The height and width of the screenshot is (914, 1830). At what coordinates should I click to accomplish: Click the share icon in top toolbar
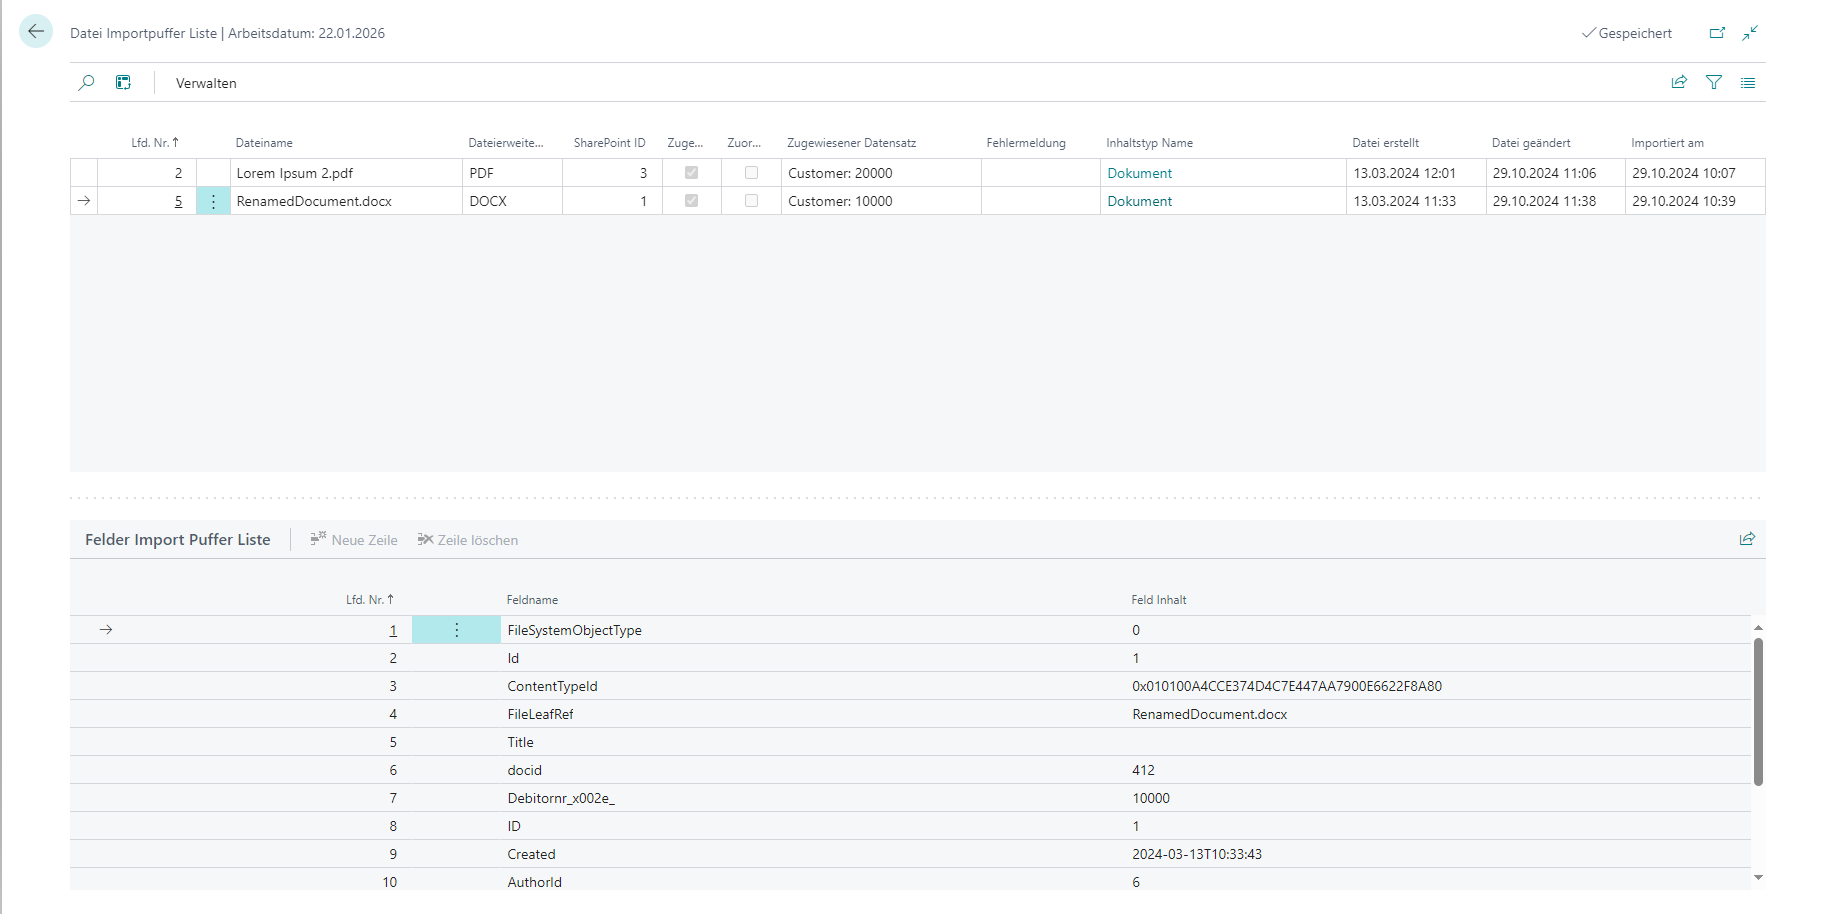click(x=1679, y=82)
